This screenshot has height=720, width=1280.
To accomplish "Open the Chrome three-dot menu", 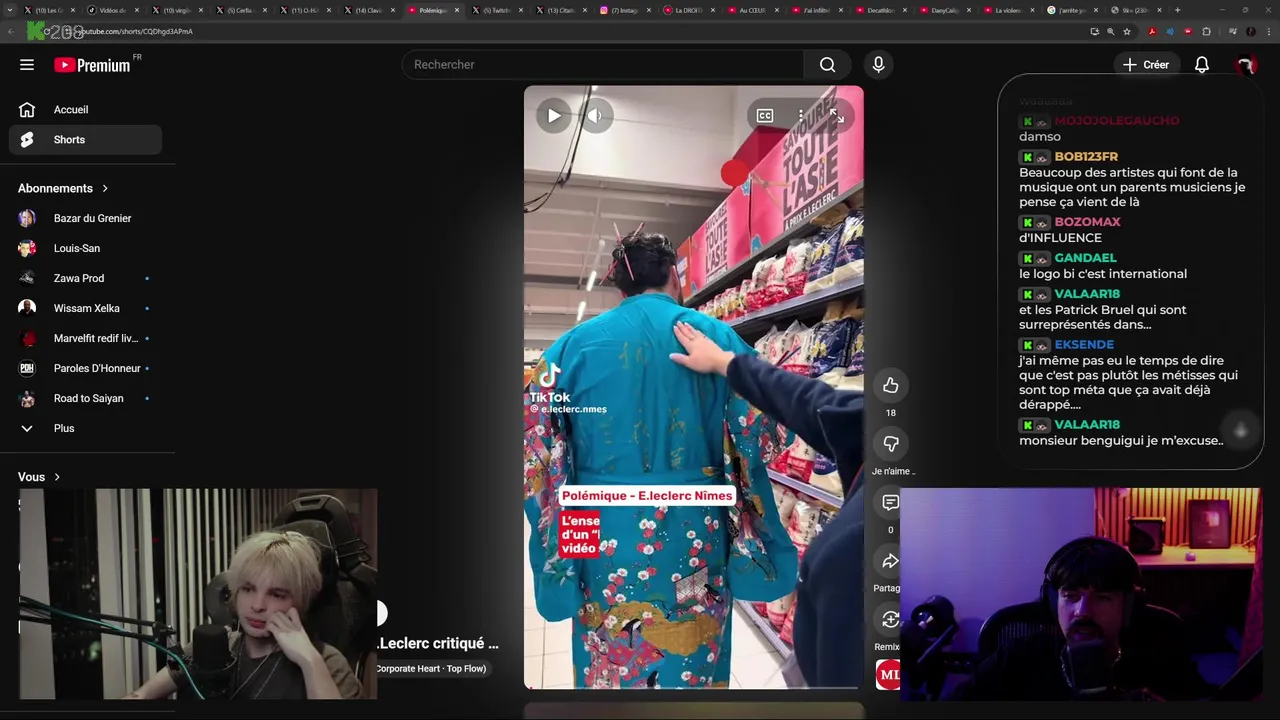I will 1268,32.
